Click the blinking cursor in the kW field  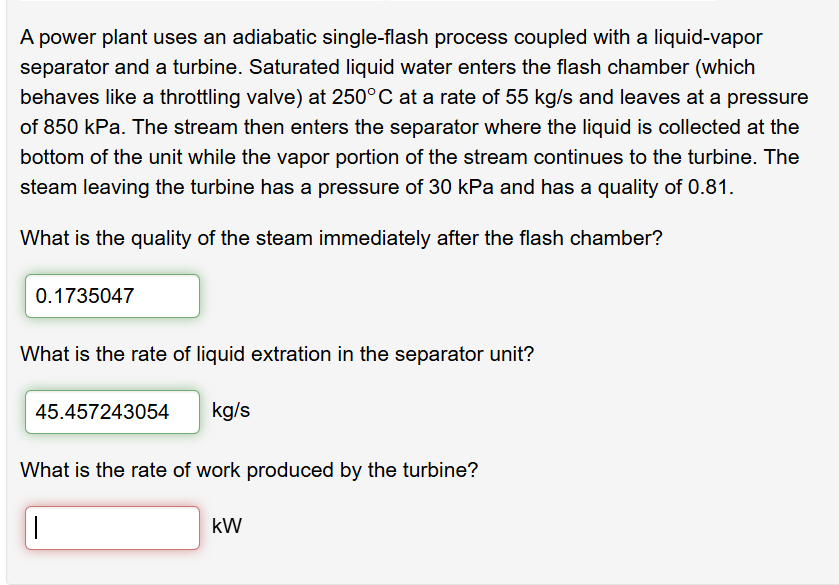click(x=37, y=528)
